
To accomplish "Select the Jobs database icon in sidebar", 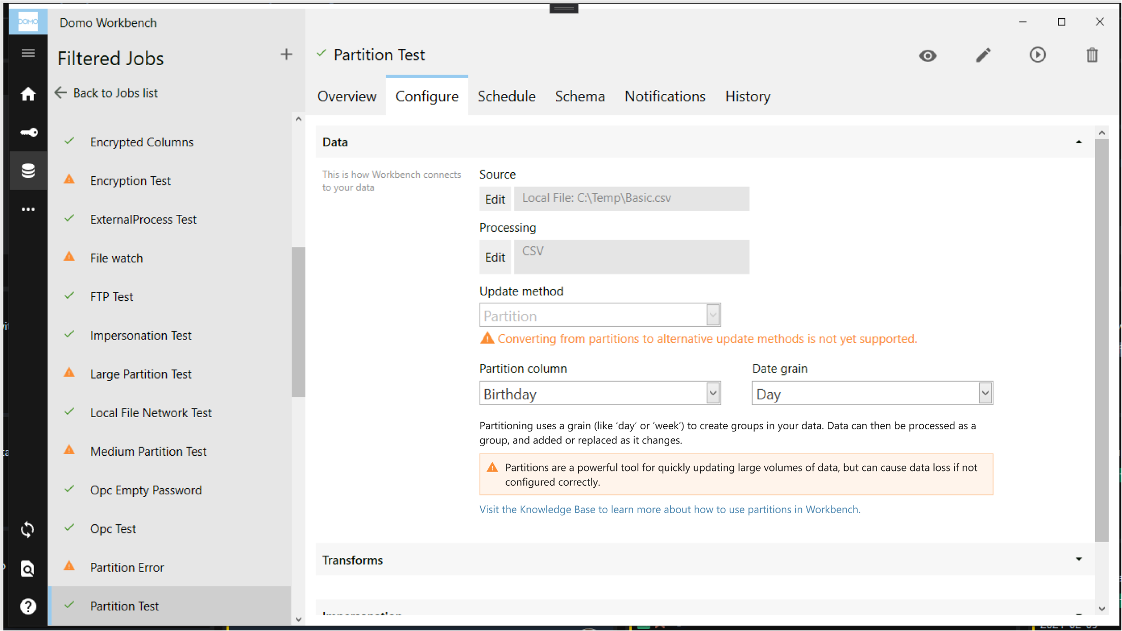I will [27, 170].
